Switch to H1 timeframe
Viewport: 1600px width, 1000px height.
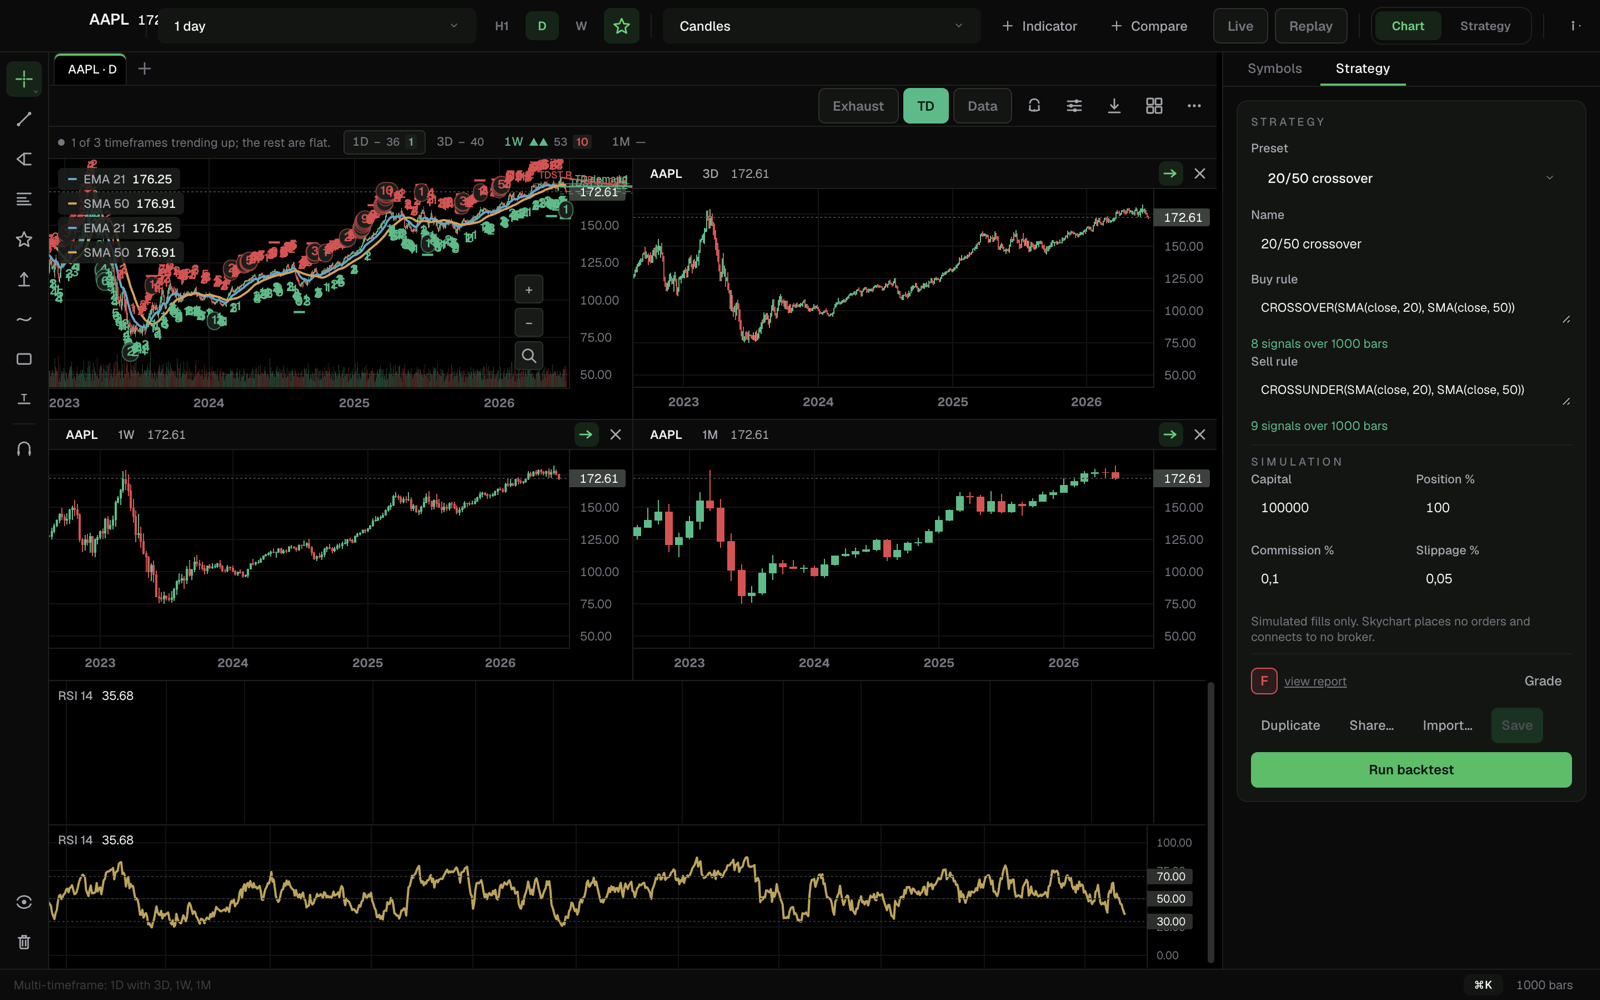click(x=502, y=26)
